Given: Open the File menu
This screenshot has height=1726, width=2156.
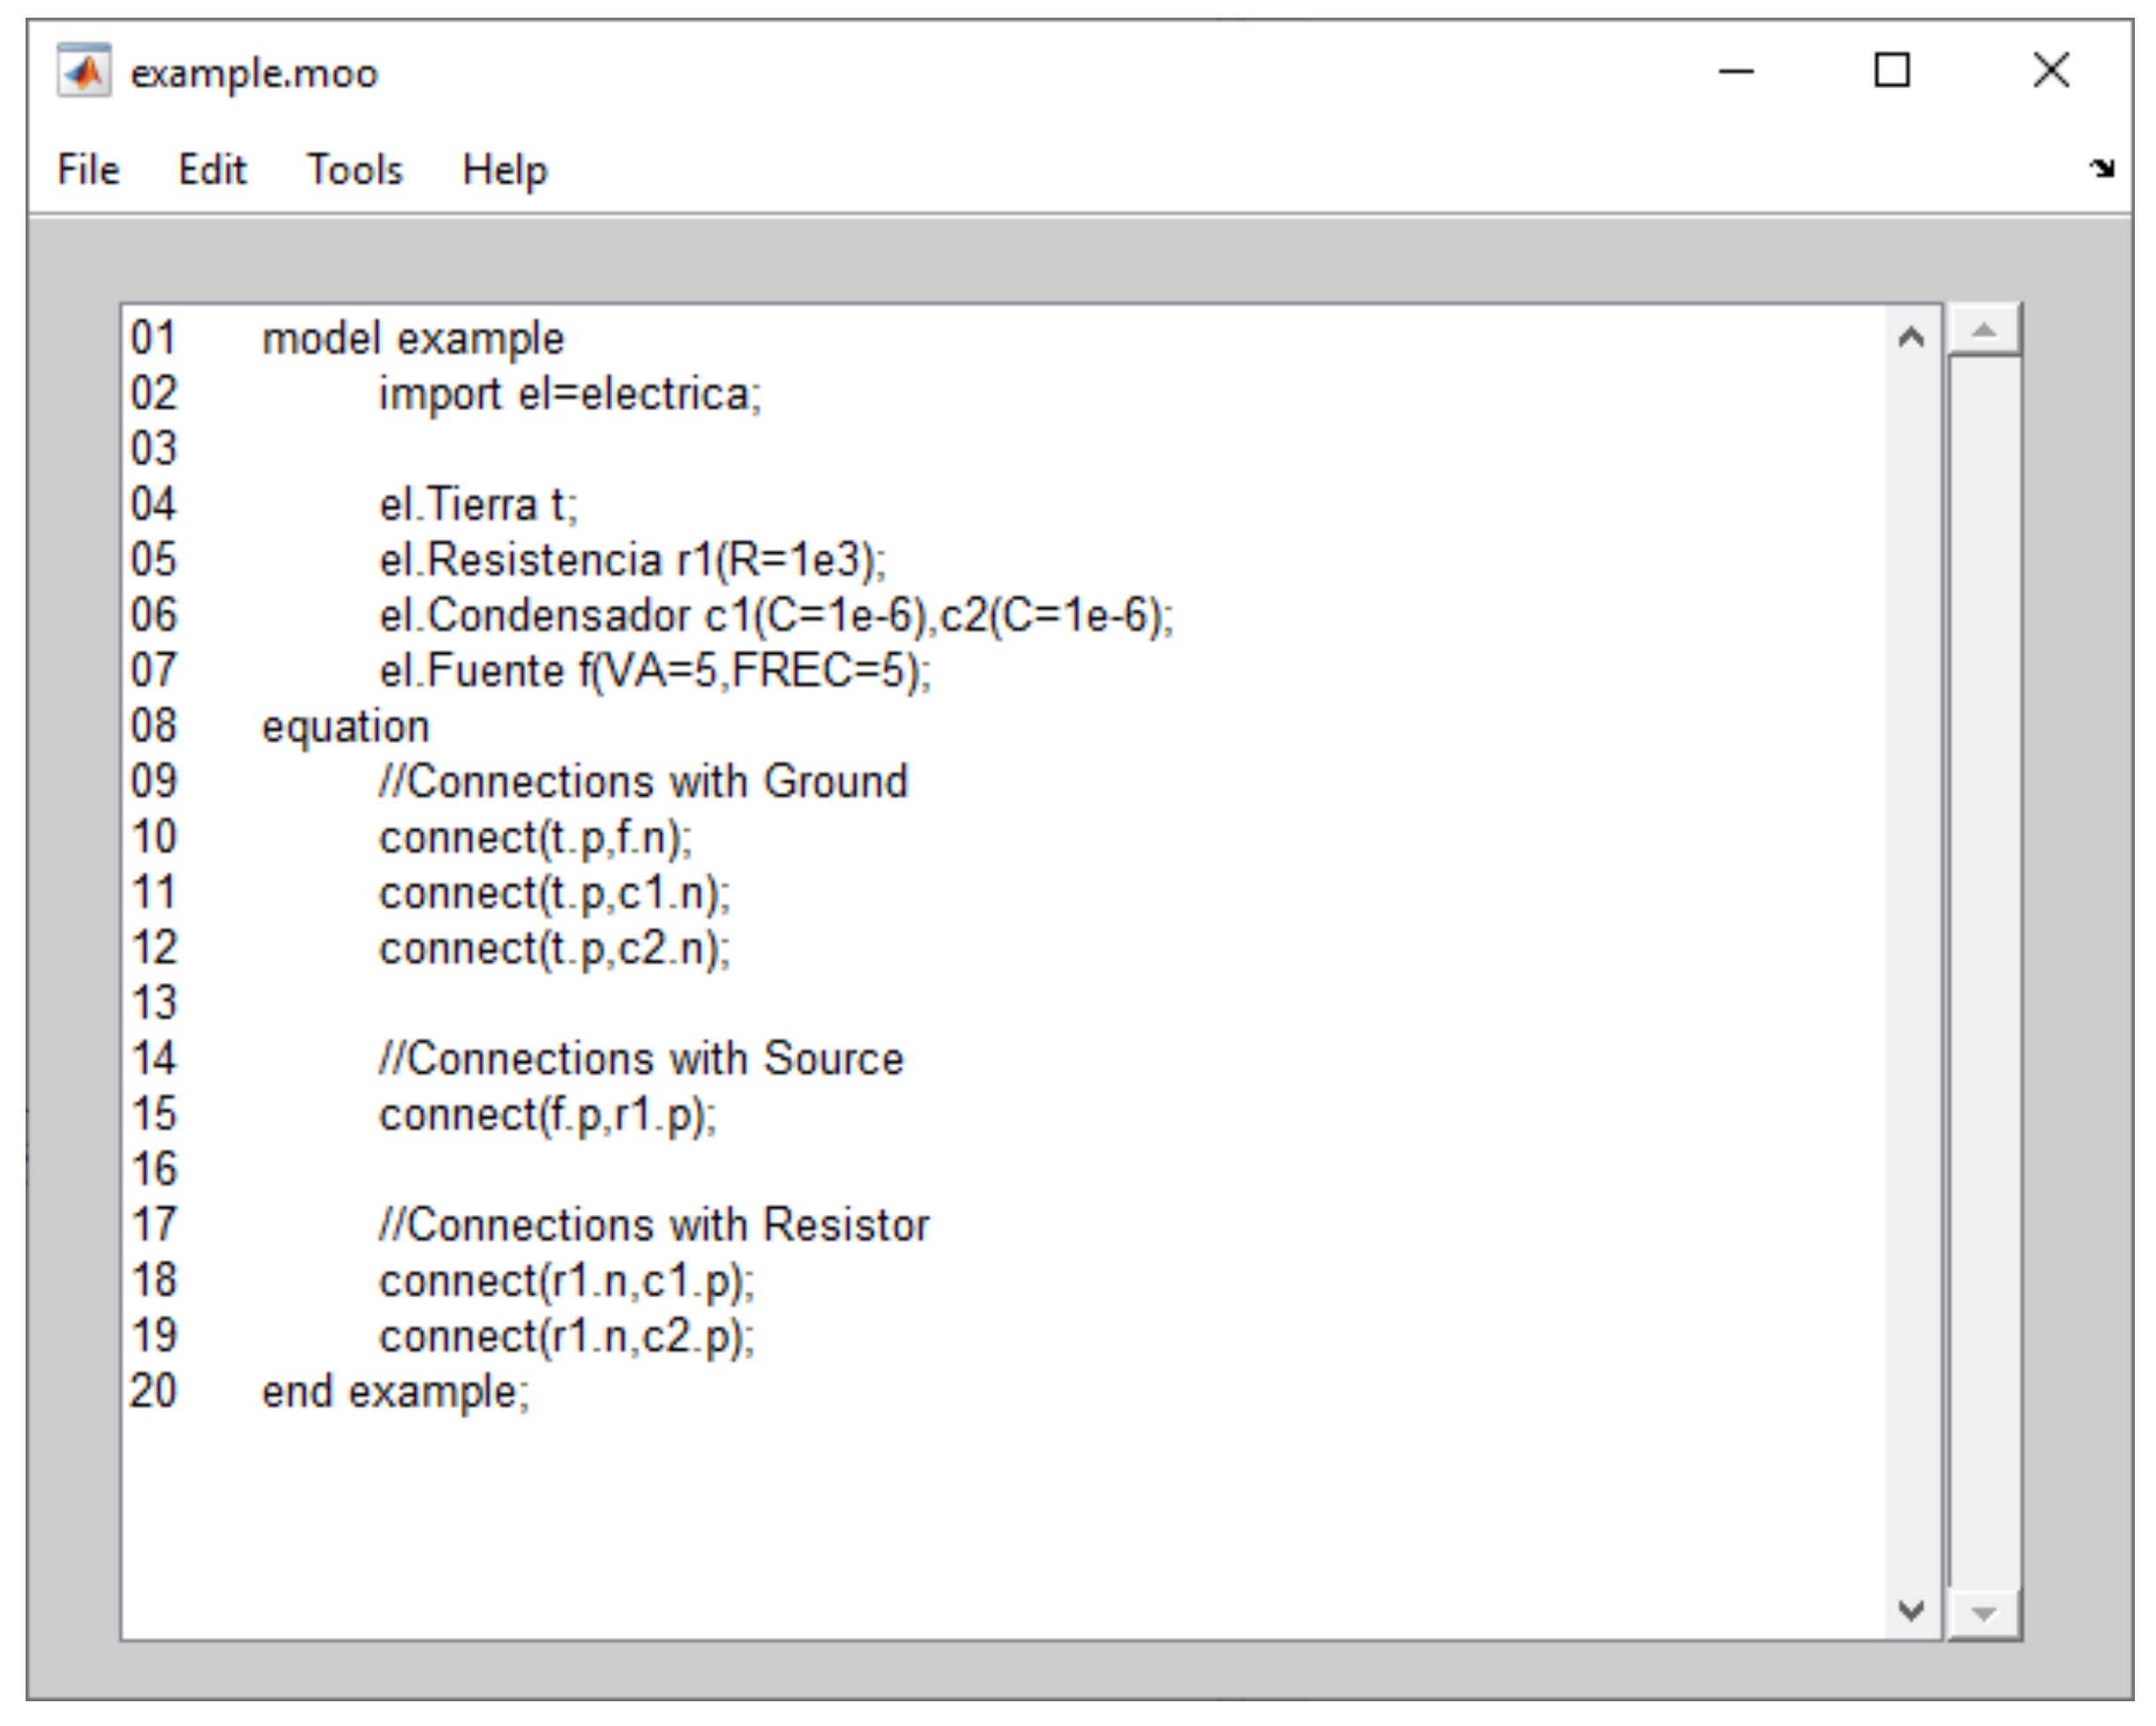Looking at the screenshot, I should pyautogui.click(x=88, y=169).
